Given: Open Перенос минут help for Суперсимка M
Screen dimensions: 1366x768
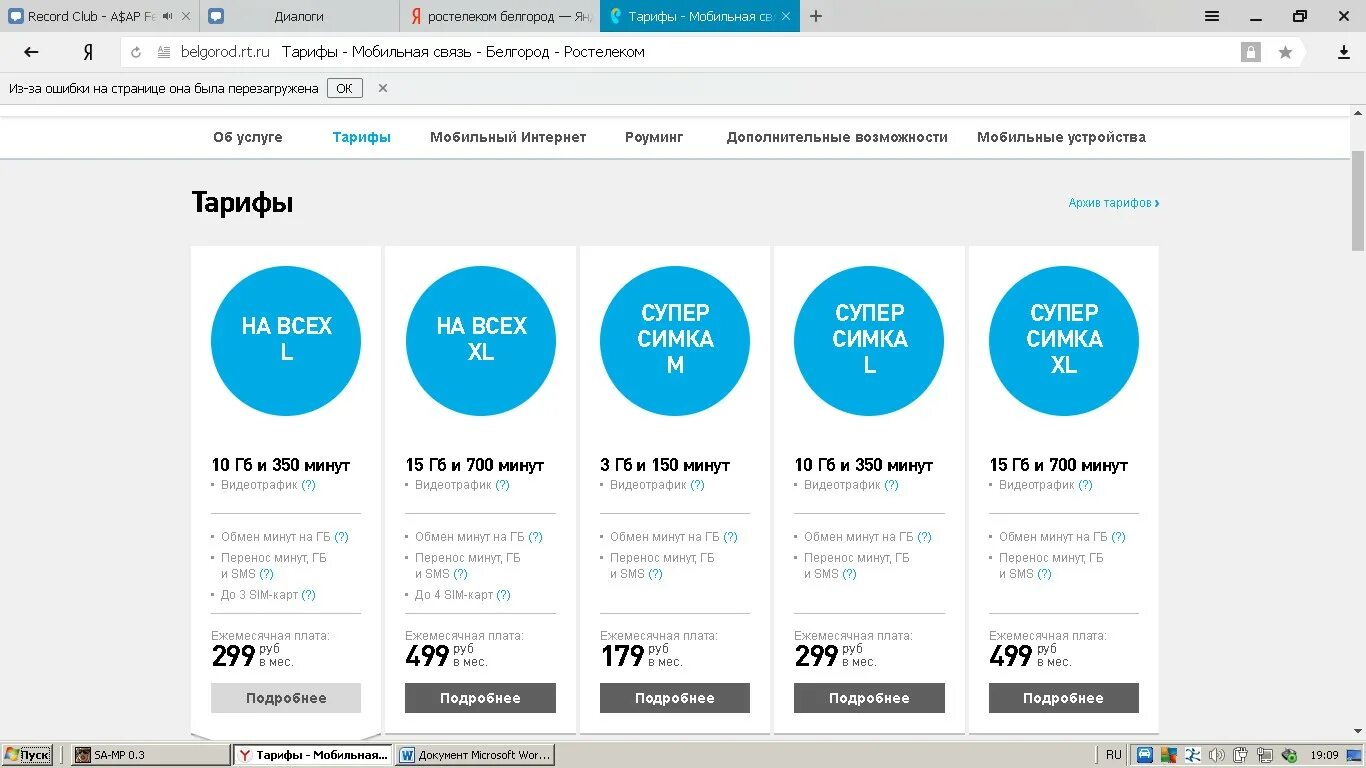Looking at the screenshot, I should click(x=655, y=574).
